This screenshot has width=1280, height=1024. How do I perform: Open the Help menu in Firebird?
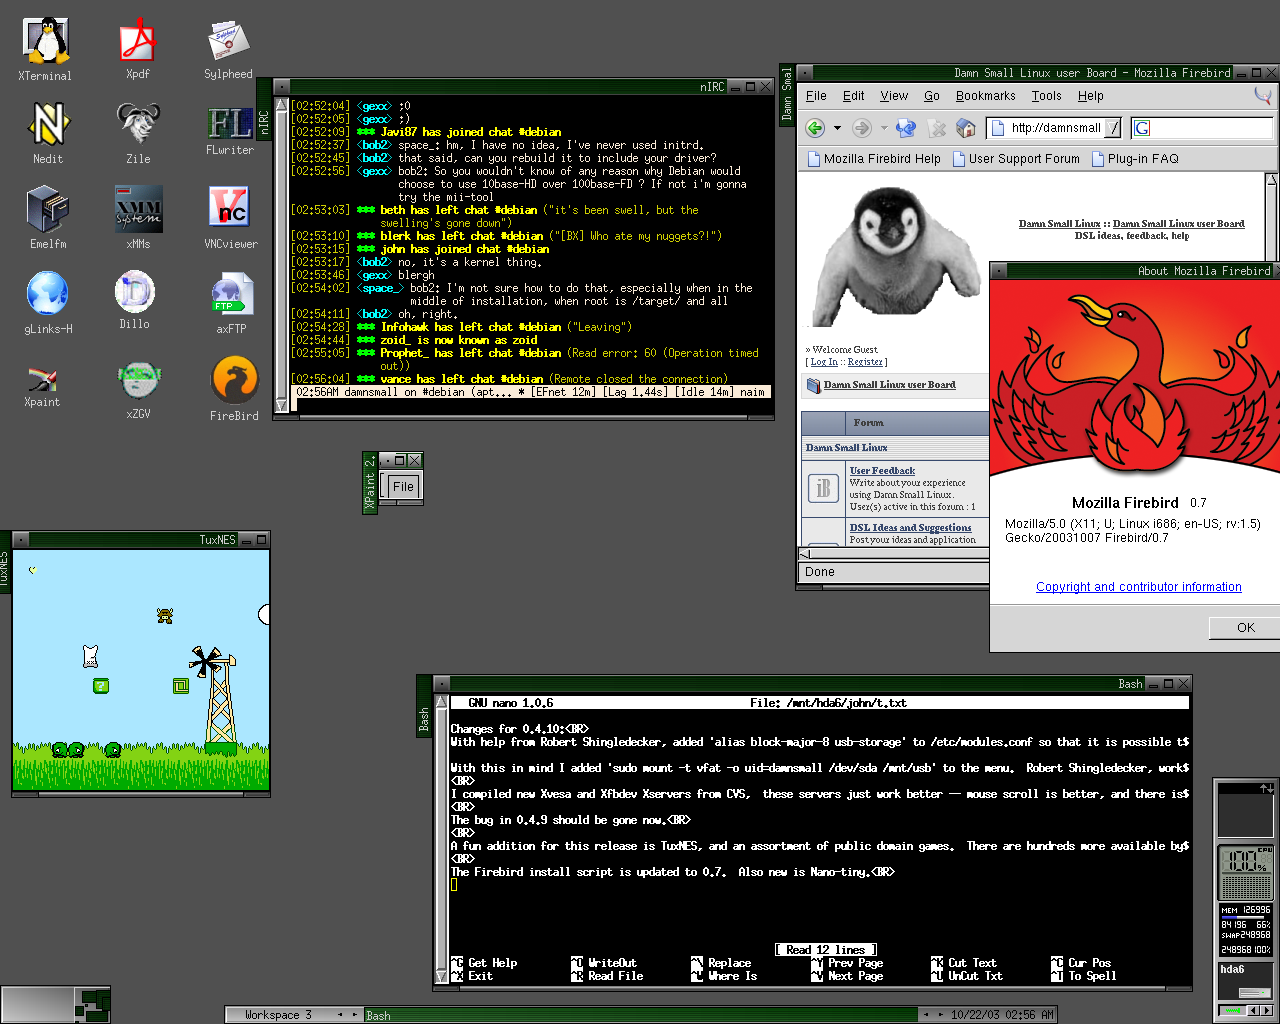[1091, 96]
